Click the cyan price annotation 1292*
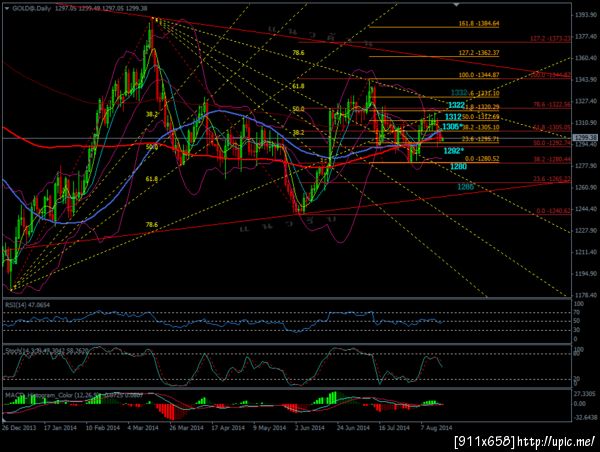 pyautogui.click(x=454, y=151)
